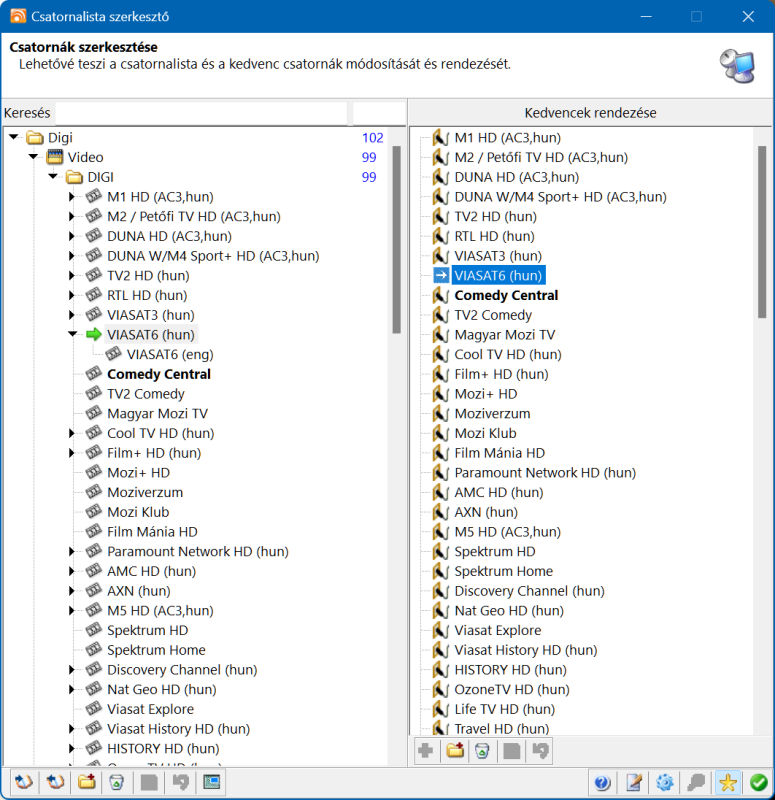This screenshot has height=800, width=775.
Task: Click the Video node clapperboard icon
Action: 55,157
